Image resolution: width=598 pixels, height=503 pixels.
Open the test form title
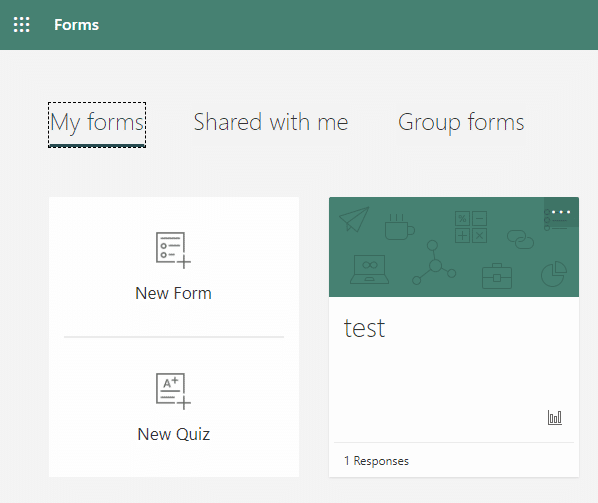coord(364,328)
